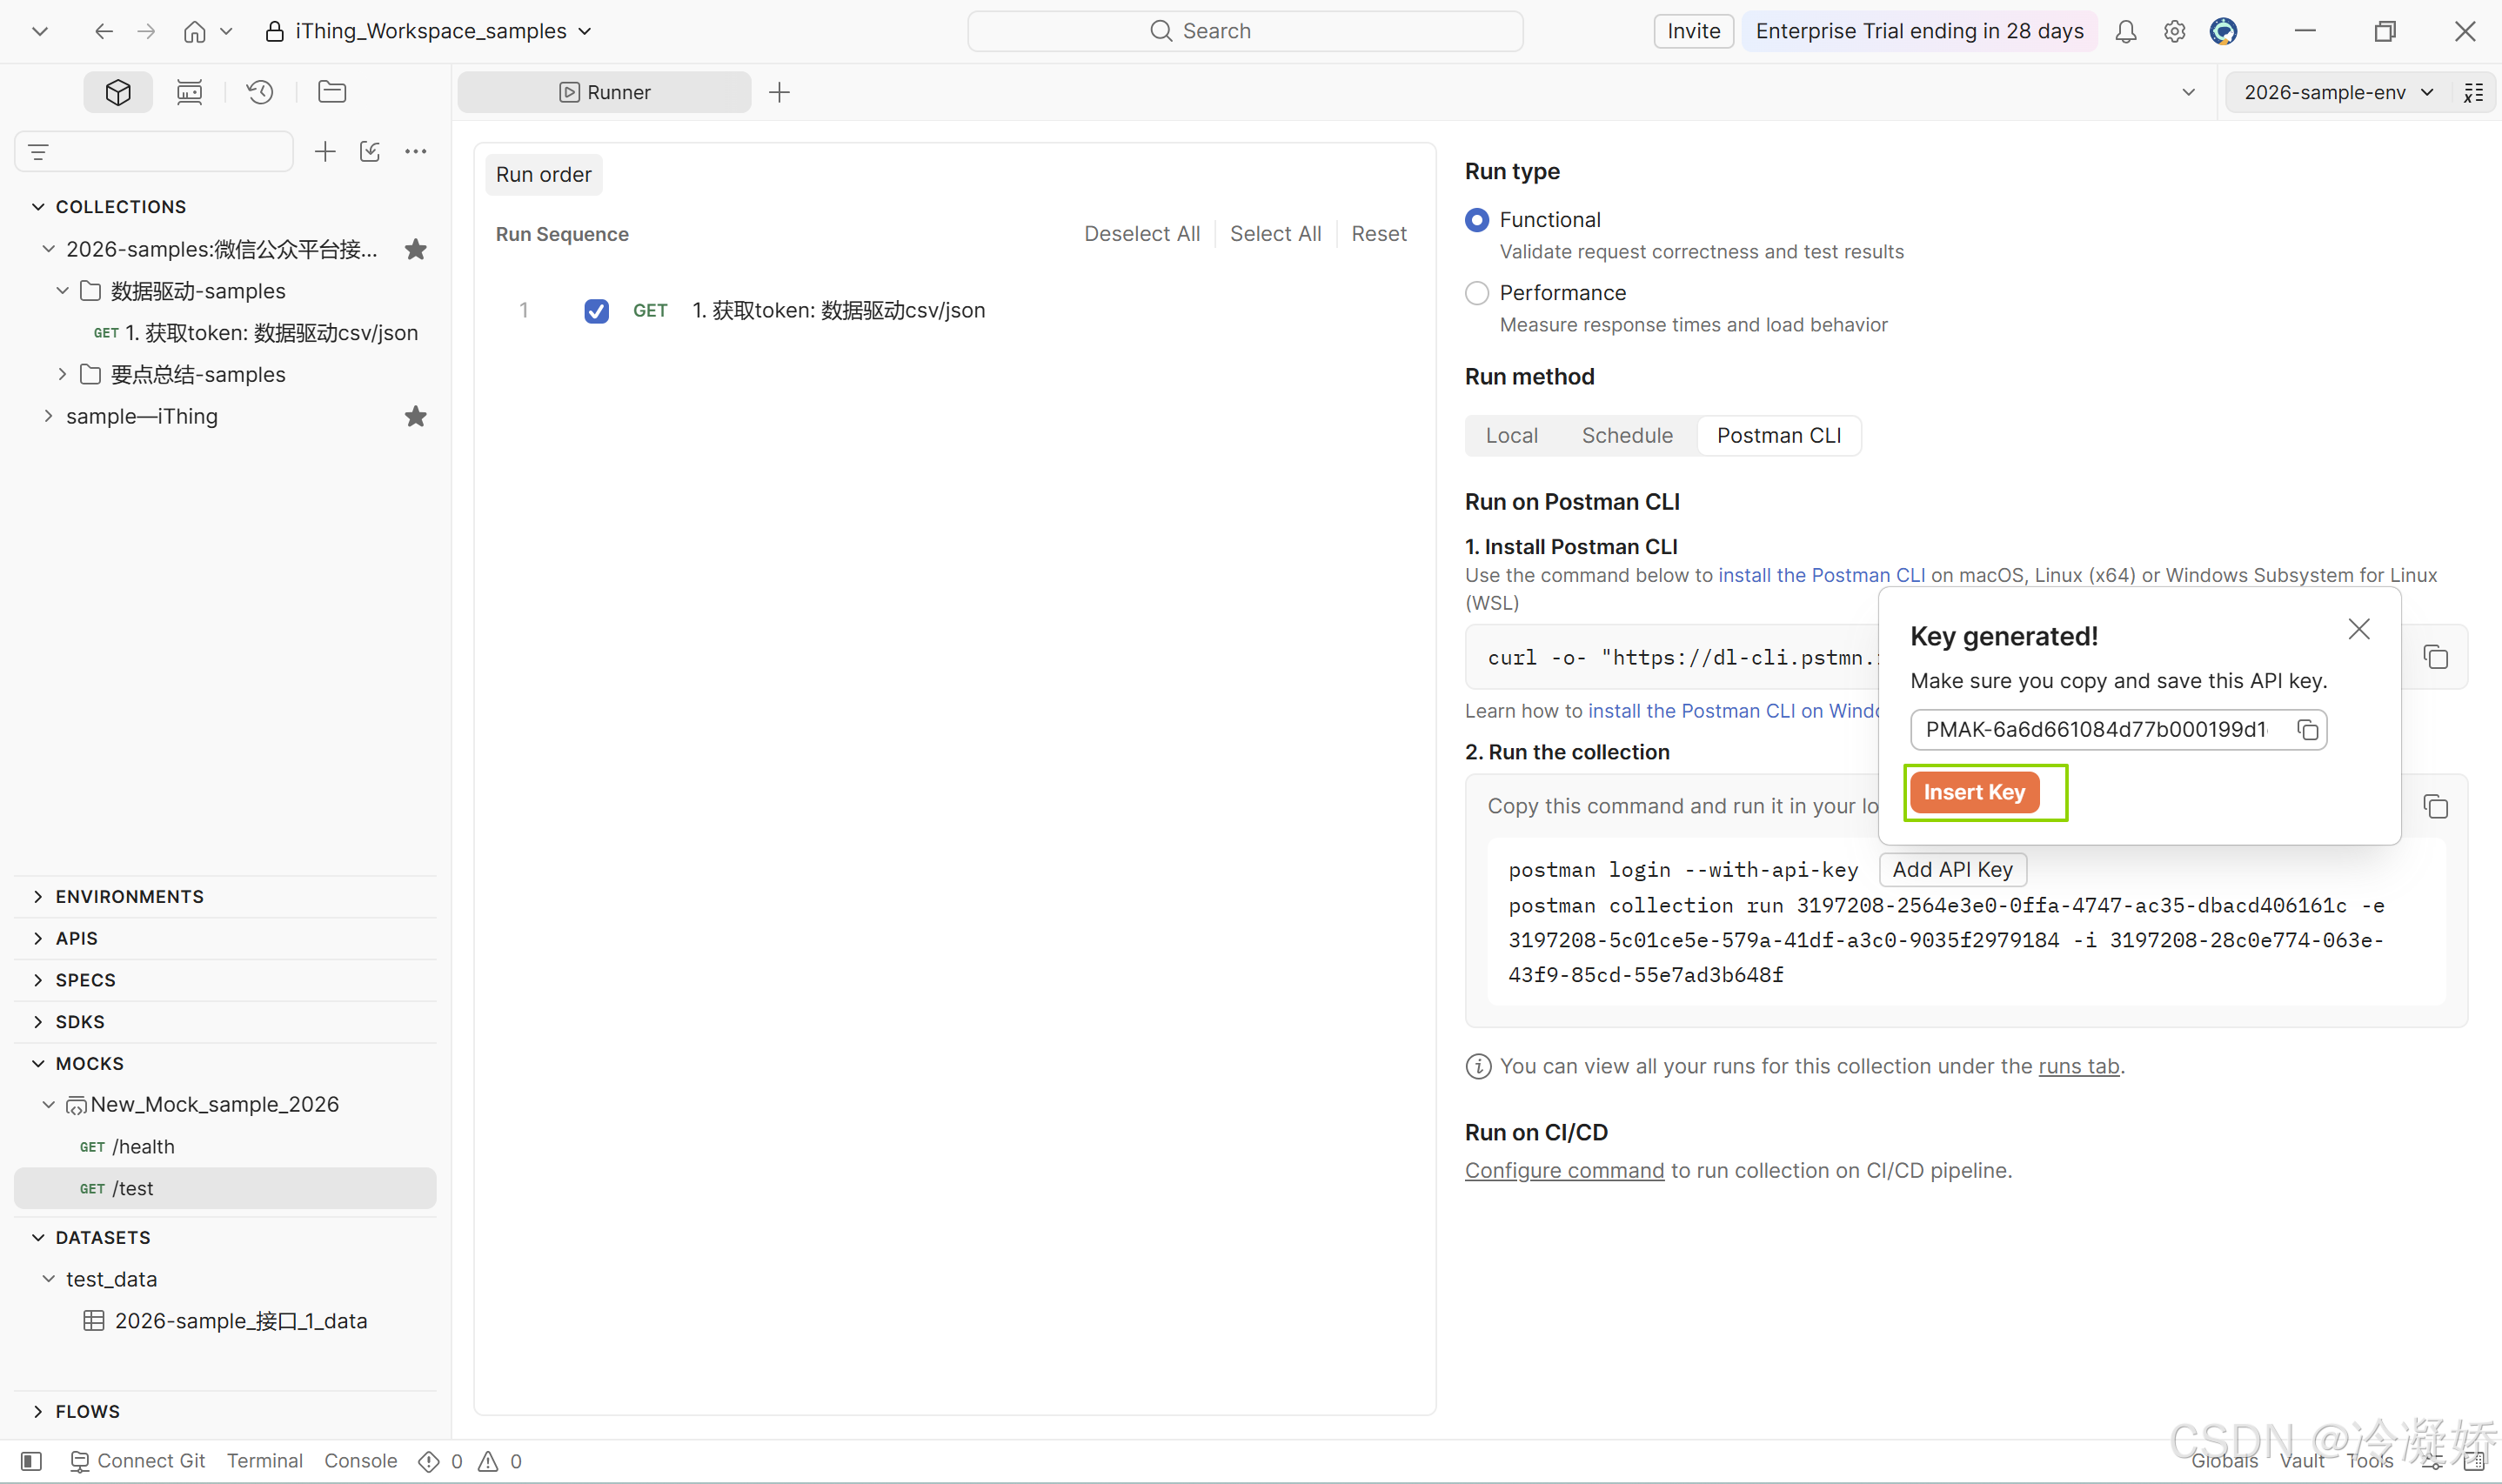Select the Performance run type

[x=1477, y=293]
